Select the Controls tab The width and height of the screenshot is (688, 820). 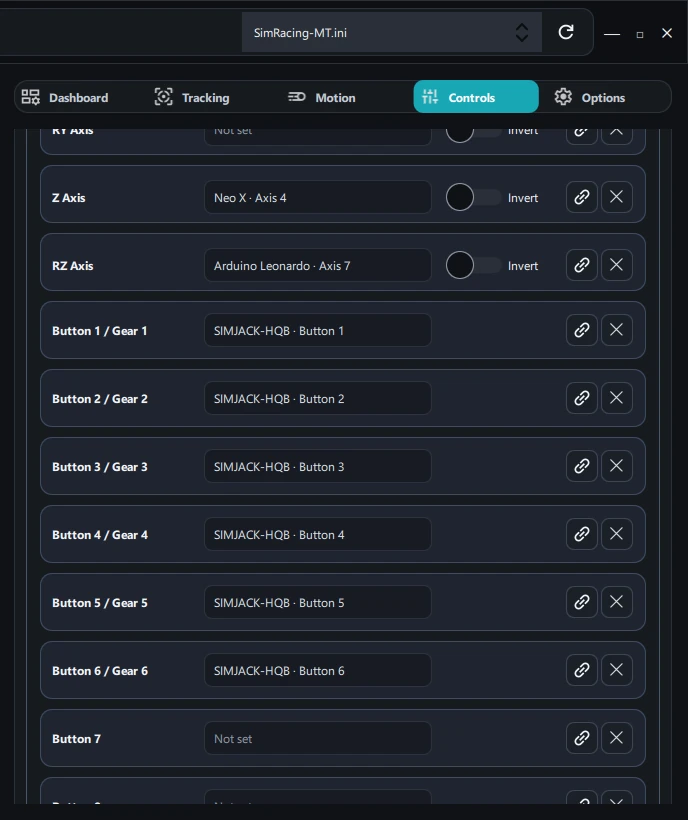tap(476, 97)
